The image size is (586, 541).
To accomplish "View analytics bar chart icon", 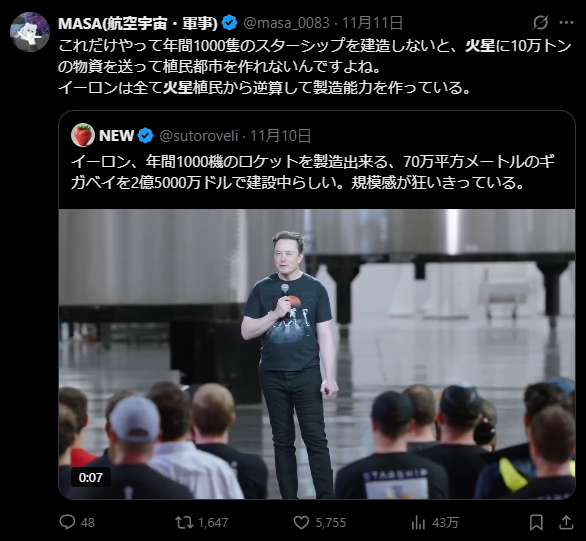I will 418,522.
